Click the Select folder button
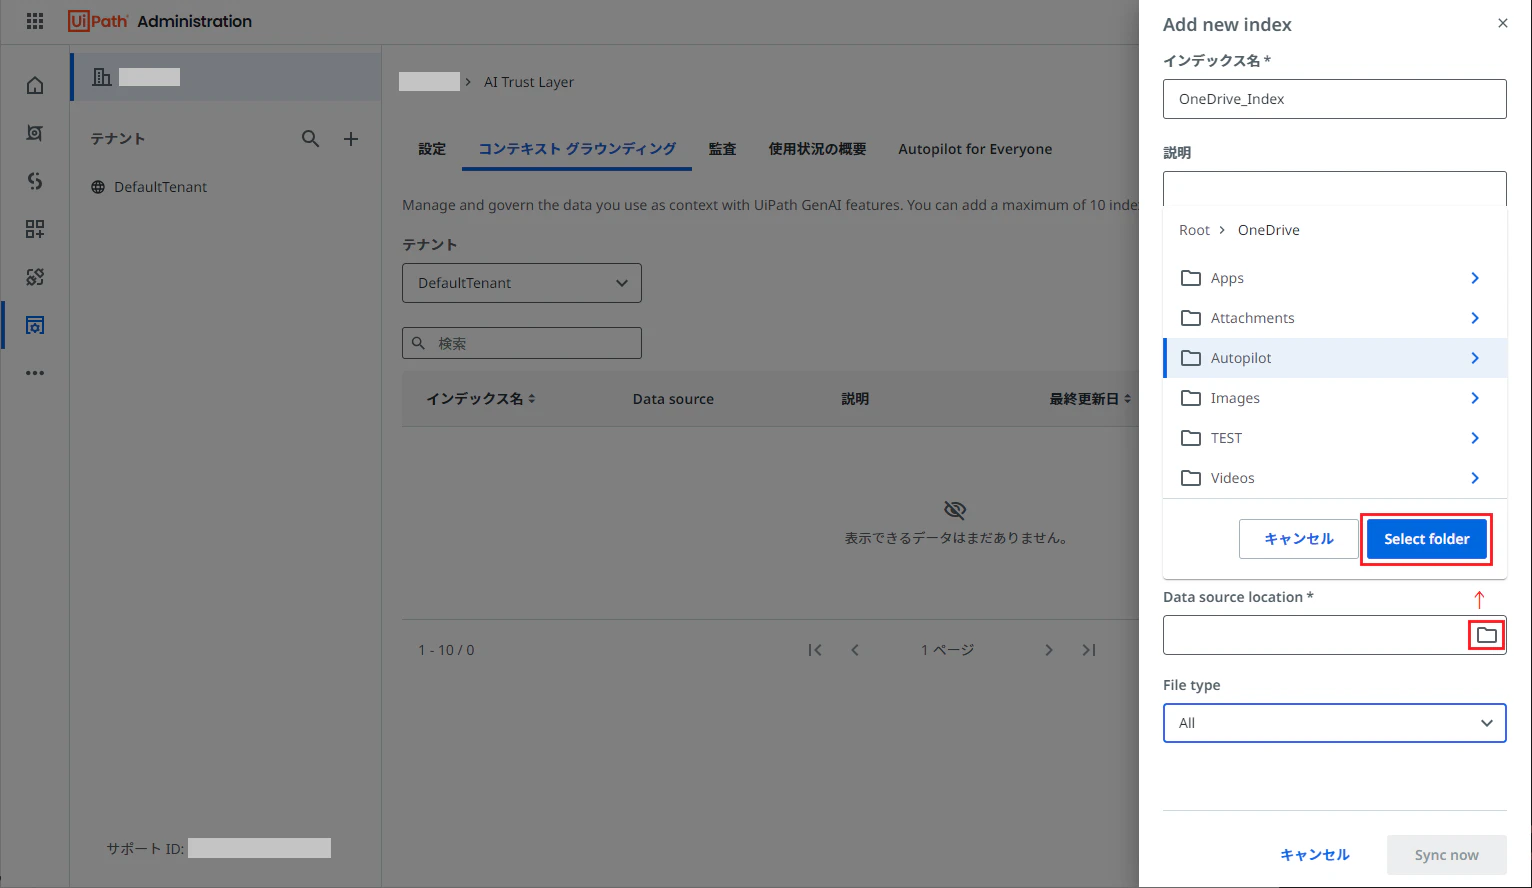Viewport: 1532px width, 888px height. 1427,539
